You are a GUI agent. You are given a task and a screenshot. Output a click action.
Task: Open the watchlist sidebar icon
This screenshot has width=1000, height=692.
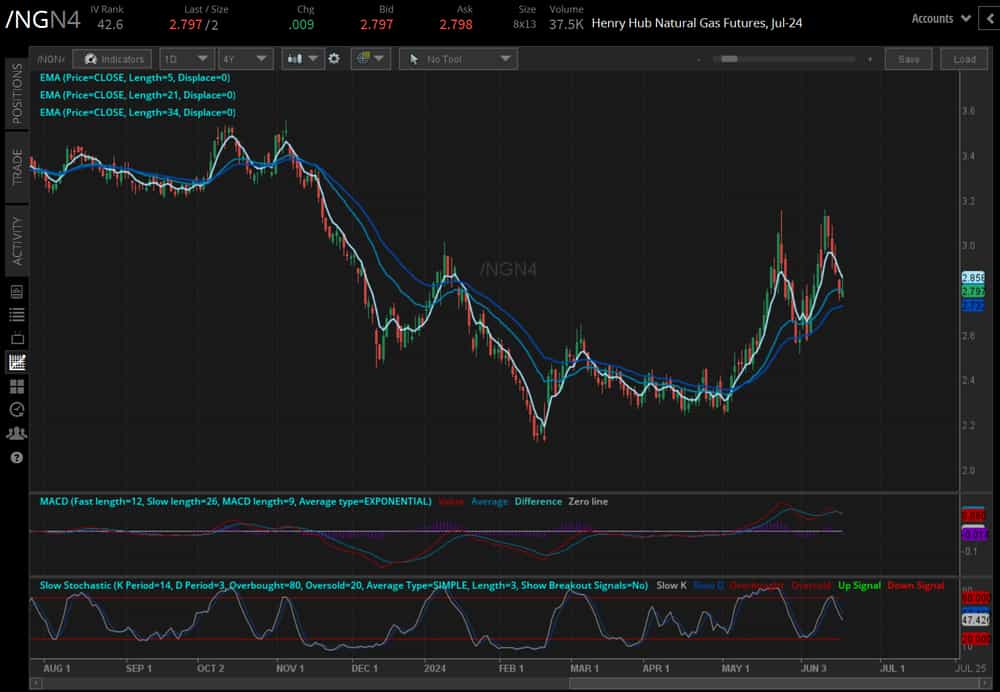point(16,314)
